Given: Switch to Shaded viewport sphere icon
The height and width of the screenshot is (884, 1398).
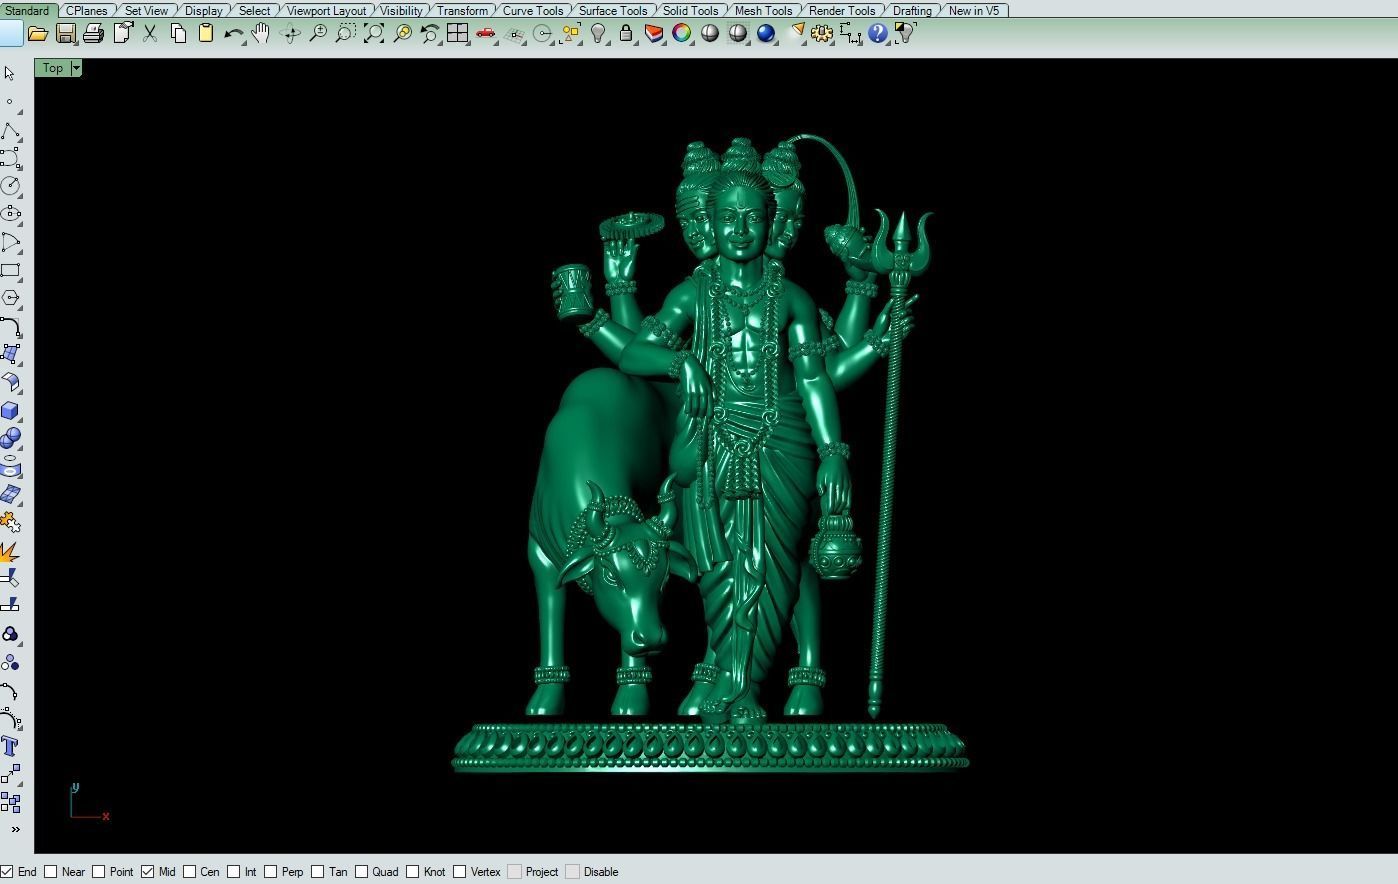Looking at the screenshot, I should coord(710,33).
